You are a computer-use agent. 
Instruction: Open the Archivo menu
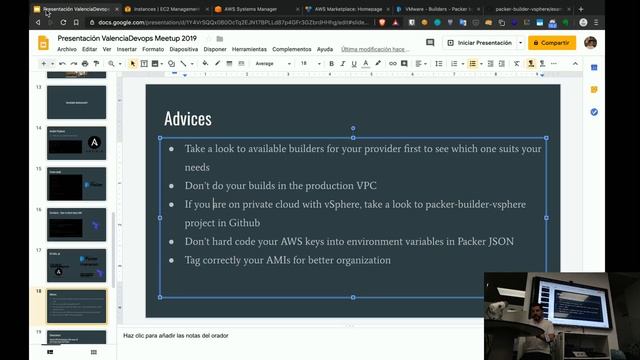coord(67,49)
